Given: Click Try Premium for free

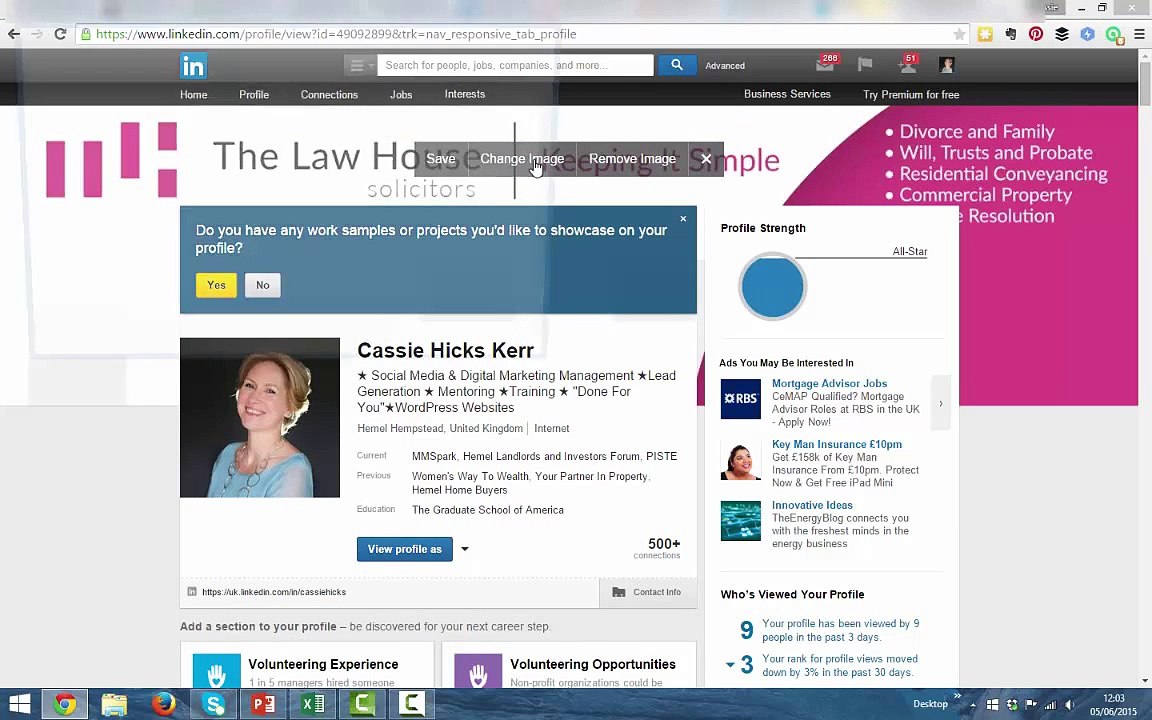Looking at the screenshot, I should pyautogui.click(x=911, y=94).
